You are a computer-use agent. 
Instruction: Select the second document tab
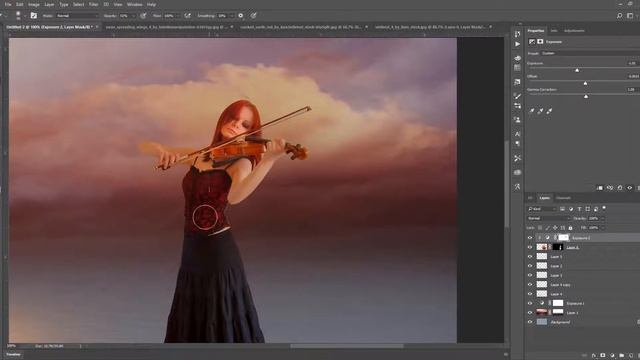169,27
